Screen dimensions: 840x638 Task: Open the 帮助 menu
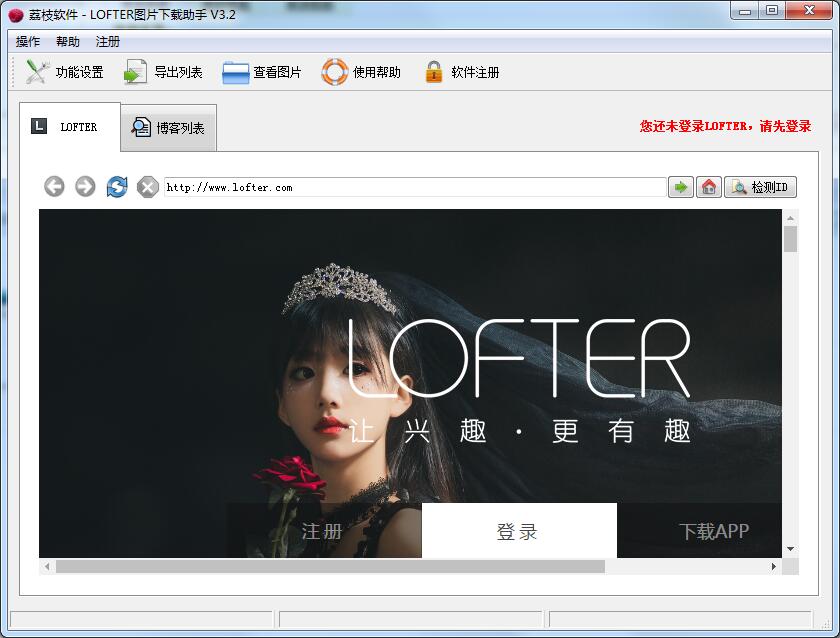coord(66,42)
